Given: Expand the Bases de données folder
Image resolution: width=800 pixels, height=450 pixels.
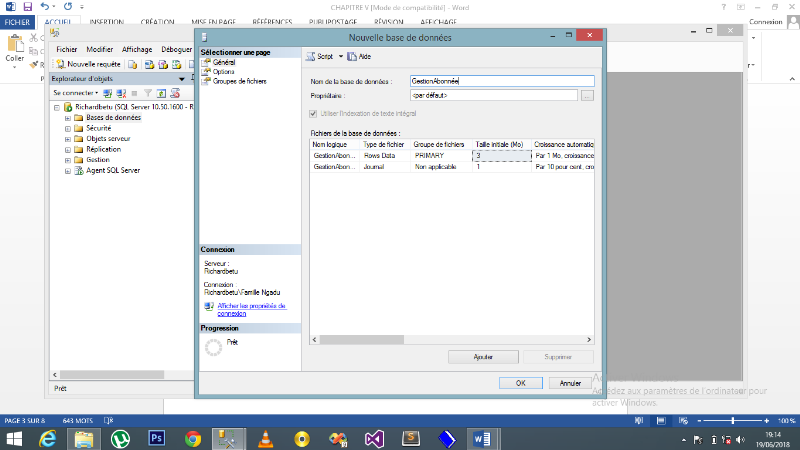Looking at the screenshot, I should (68, 118).
